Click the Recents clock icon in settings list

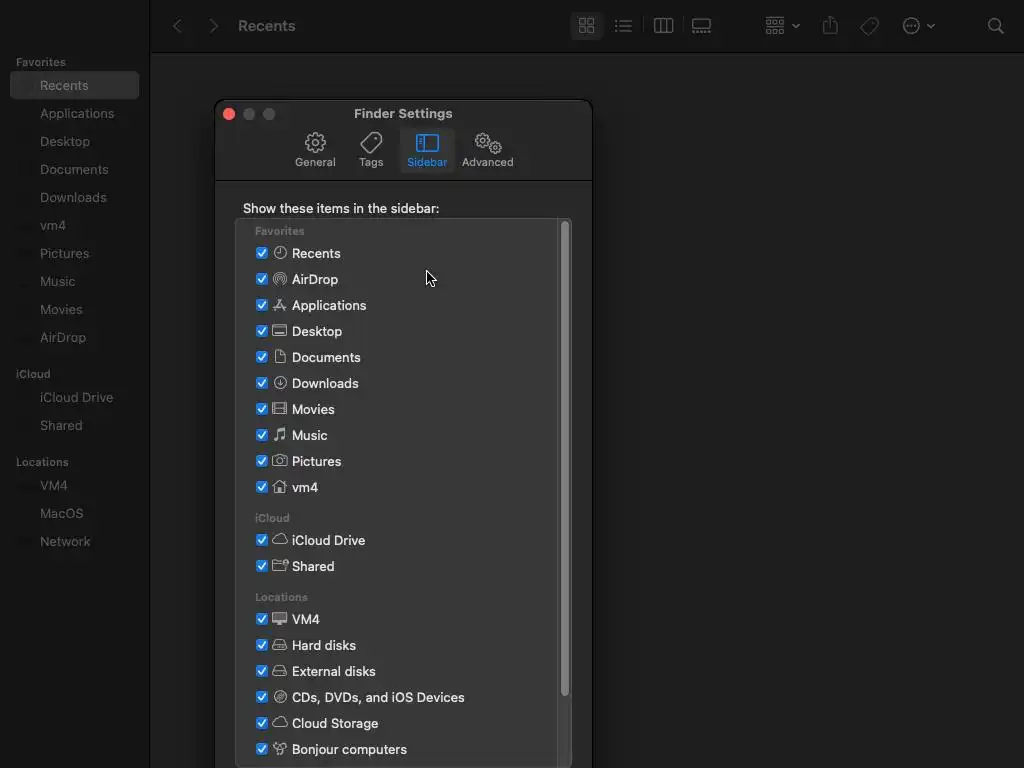click(x=280, y=253)
